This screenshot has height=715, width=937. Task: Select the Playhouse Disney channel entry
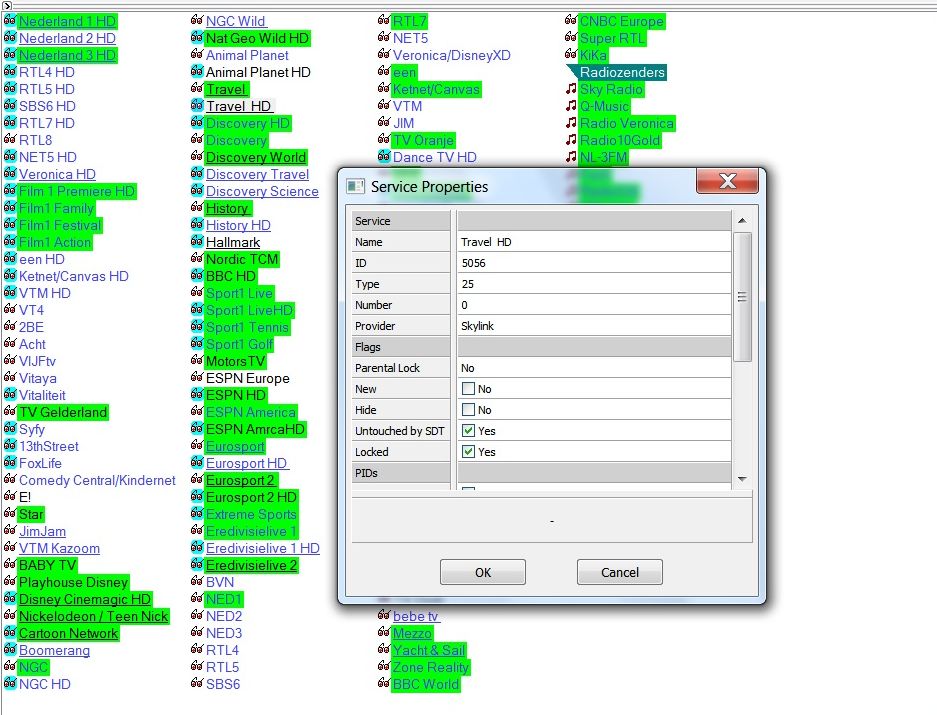point(74,582)
